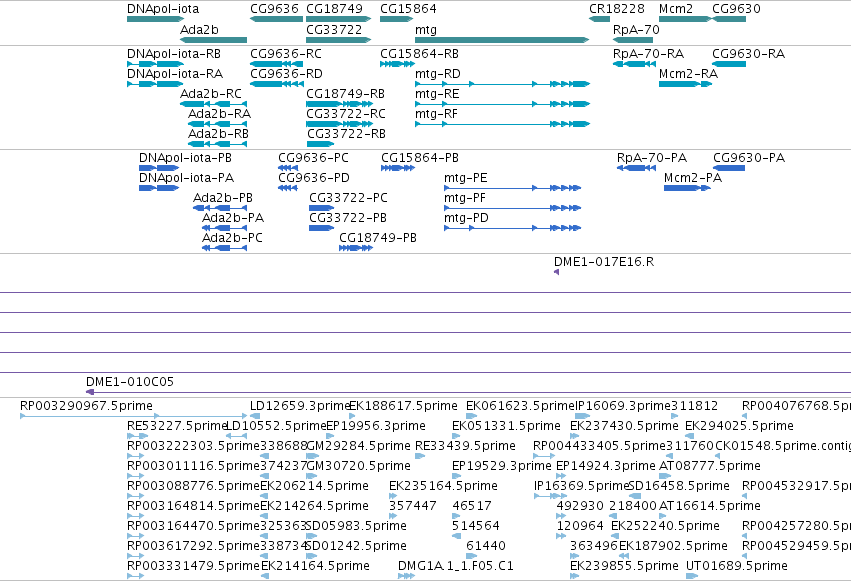This screenshot has height=581, width=851.
Task: Click the CG9630 gene label
Action: [x=736, y=9]
